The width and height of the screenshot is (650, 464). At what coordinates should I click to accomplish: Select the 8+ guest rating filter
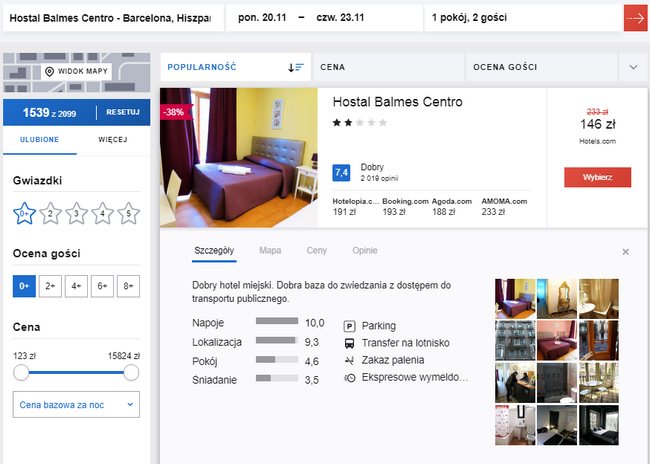pos(128,286)
